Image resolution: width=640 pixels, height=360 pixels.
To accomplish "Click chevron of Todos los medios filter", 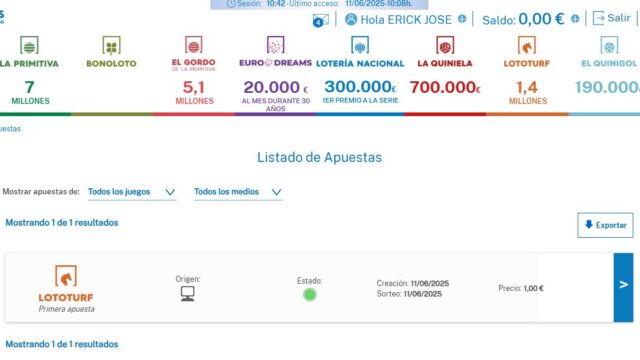I will point(276,192).
